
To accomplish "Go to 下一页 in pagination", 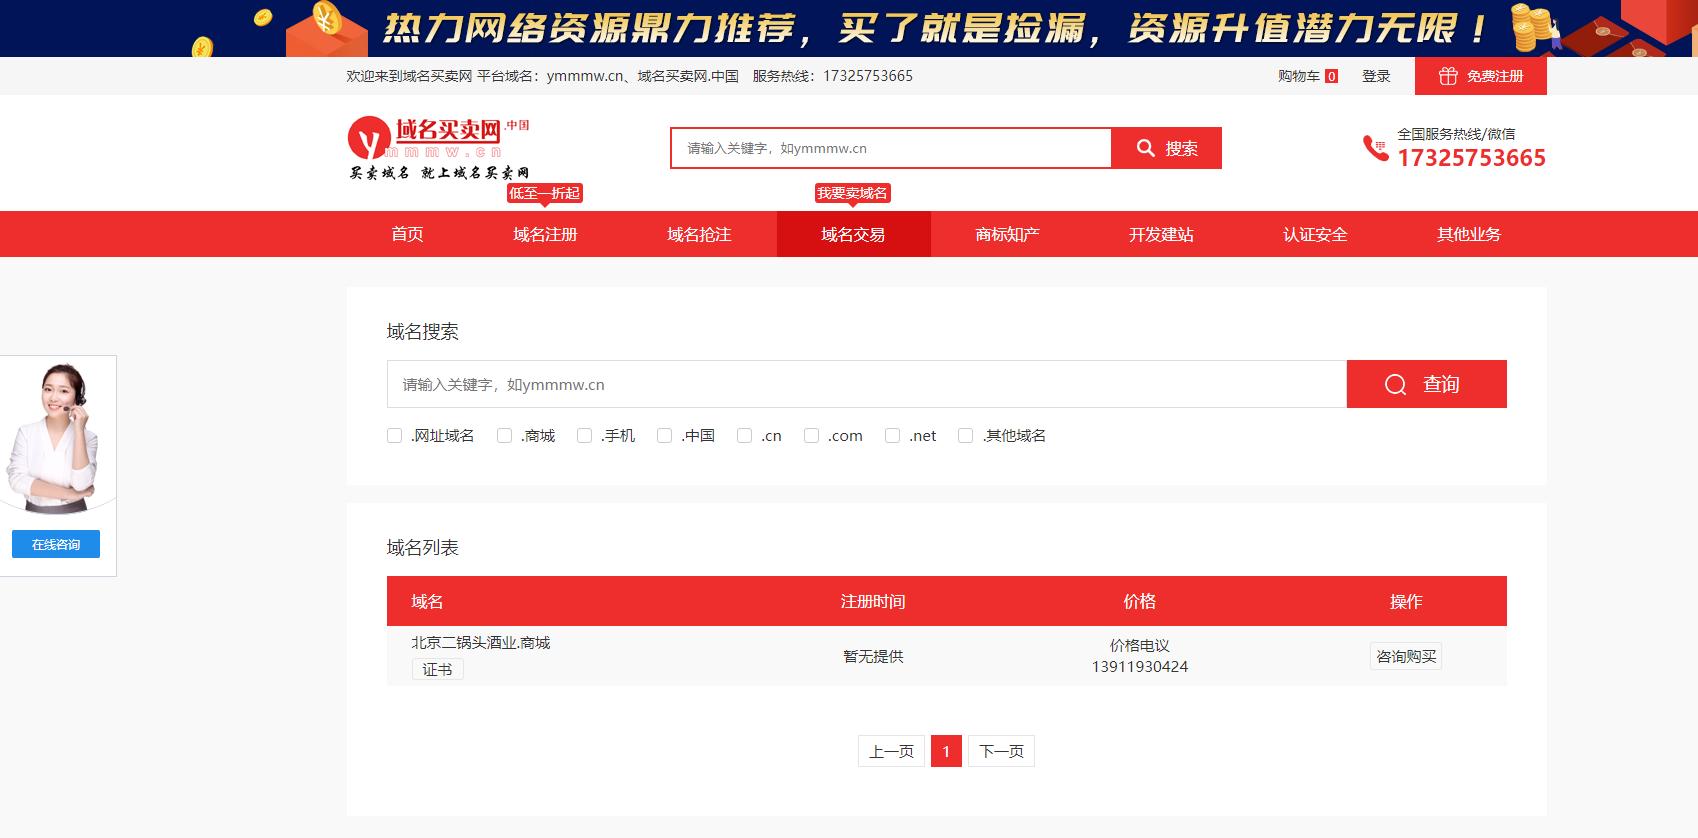I will pos(1001,751).
